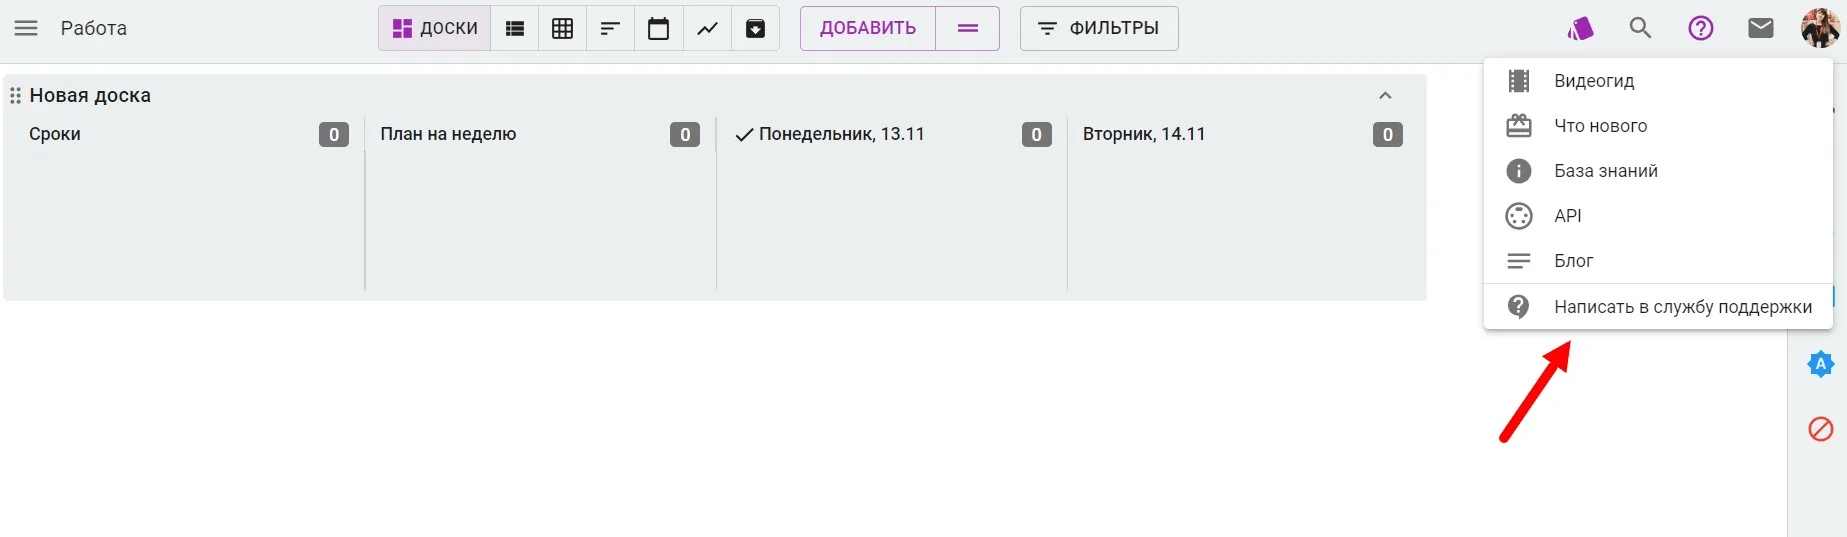
Task: Click the cake icon beside Что нового
Action: click(x=1519, y=126)
